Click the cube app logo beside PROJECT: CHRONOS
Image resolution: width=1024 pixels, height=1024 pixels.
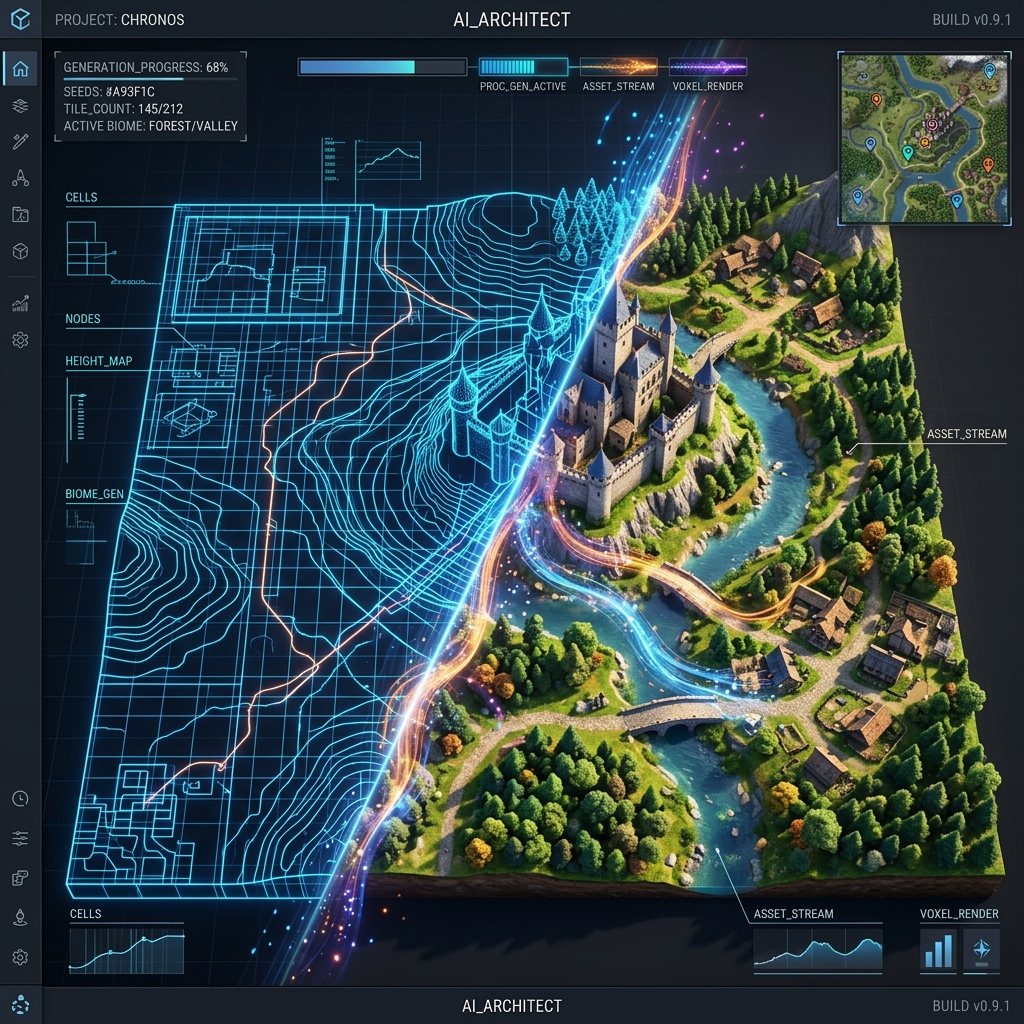click(x=20, y=19)
